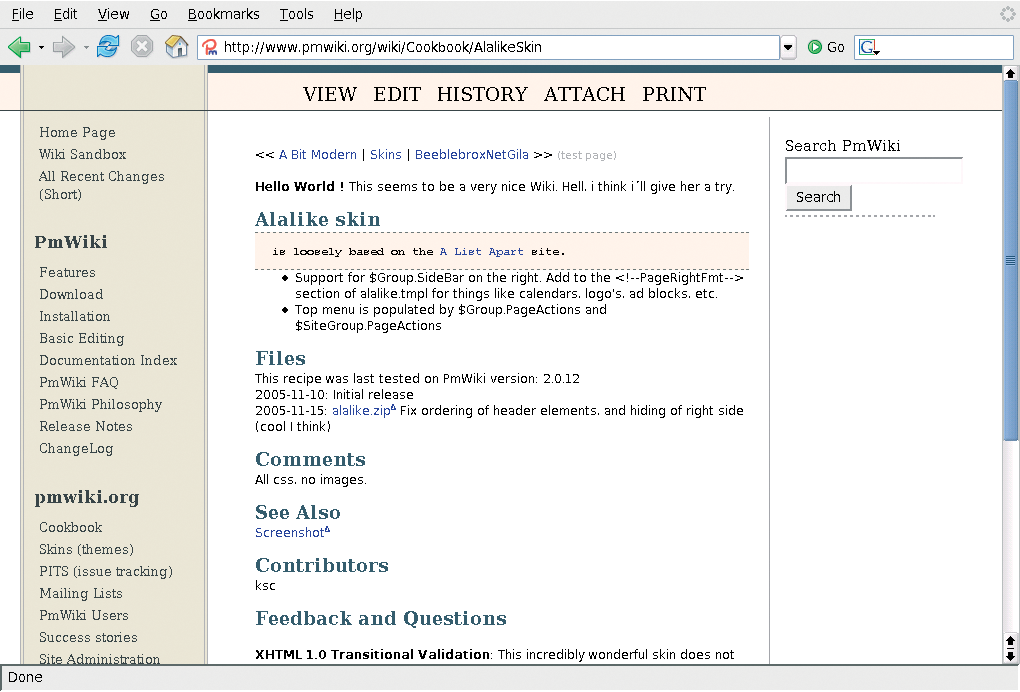The height and width of the screenshot is (692, 1020).
Task: Click the vertical scrollbar thumb
Action: click(1010, 260)
